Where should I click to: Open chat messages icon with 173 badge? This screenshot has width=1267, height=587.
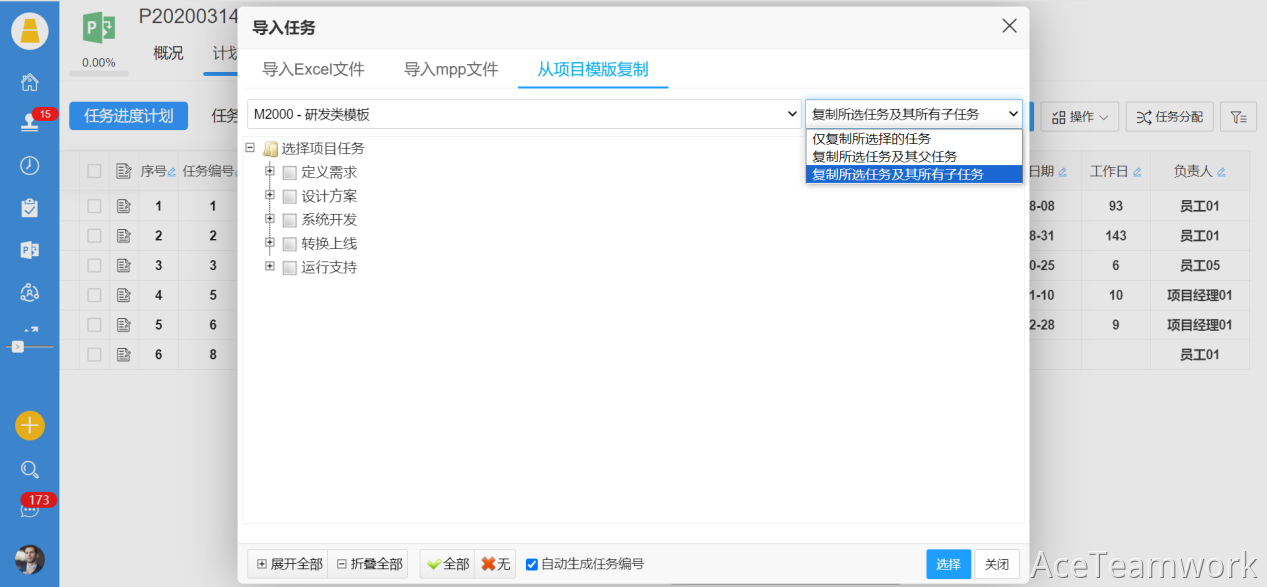point(30,509)
